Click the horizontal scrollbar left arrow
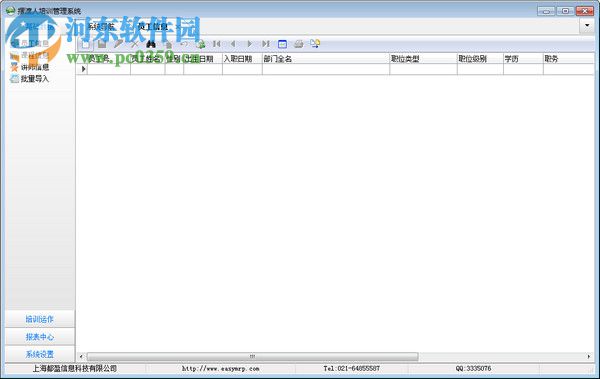The image size is (600, 379). 81,356
